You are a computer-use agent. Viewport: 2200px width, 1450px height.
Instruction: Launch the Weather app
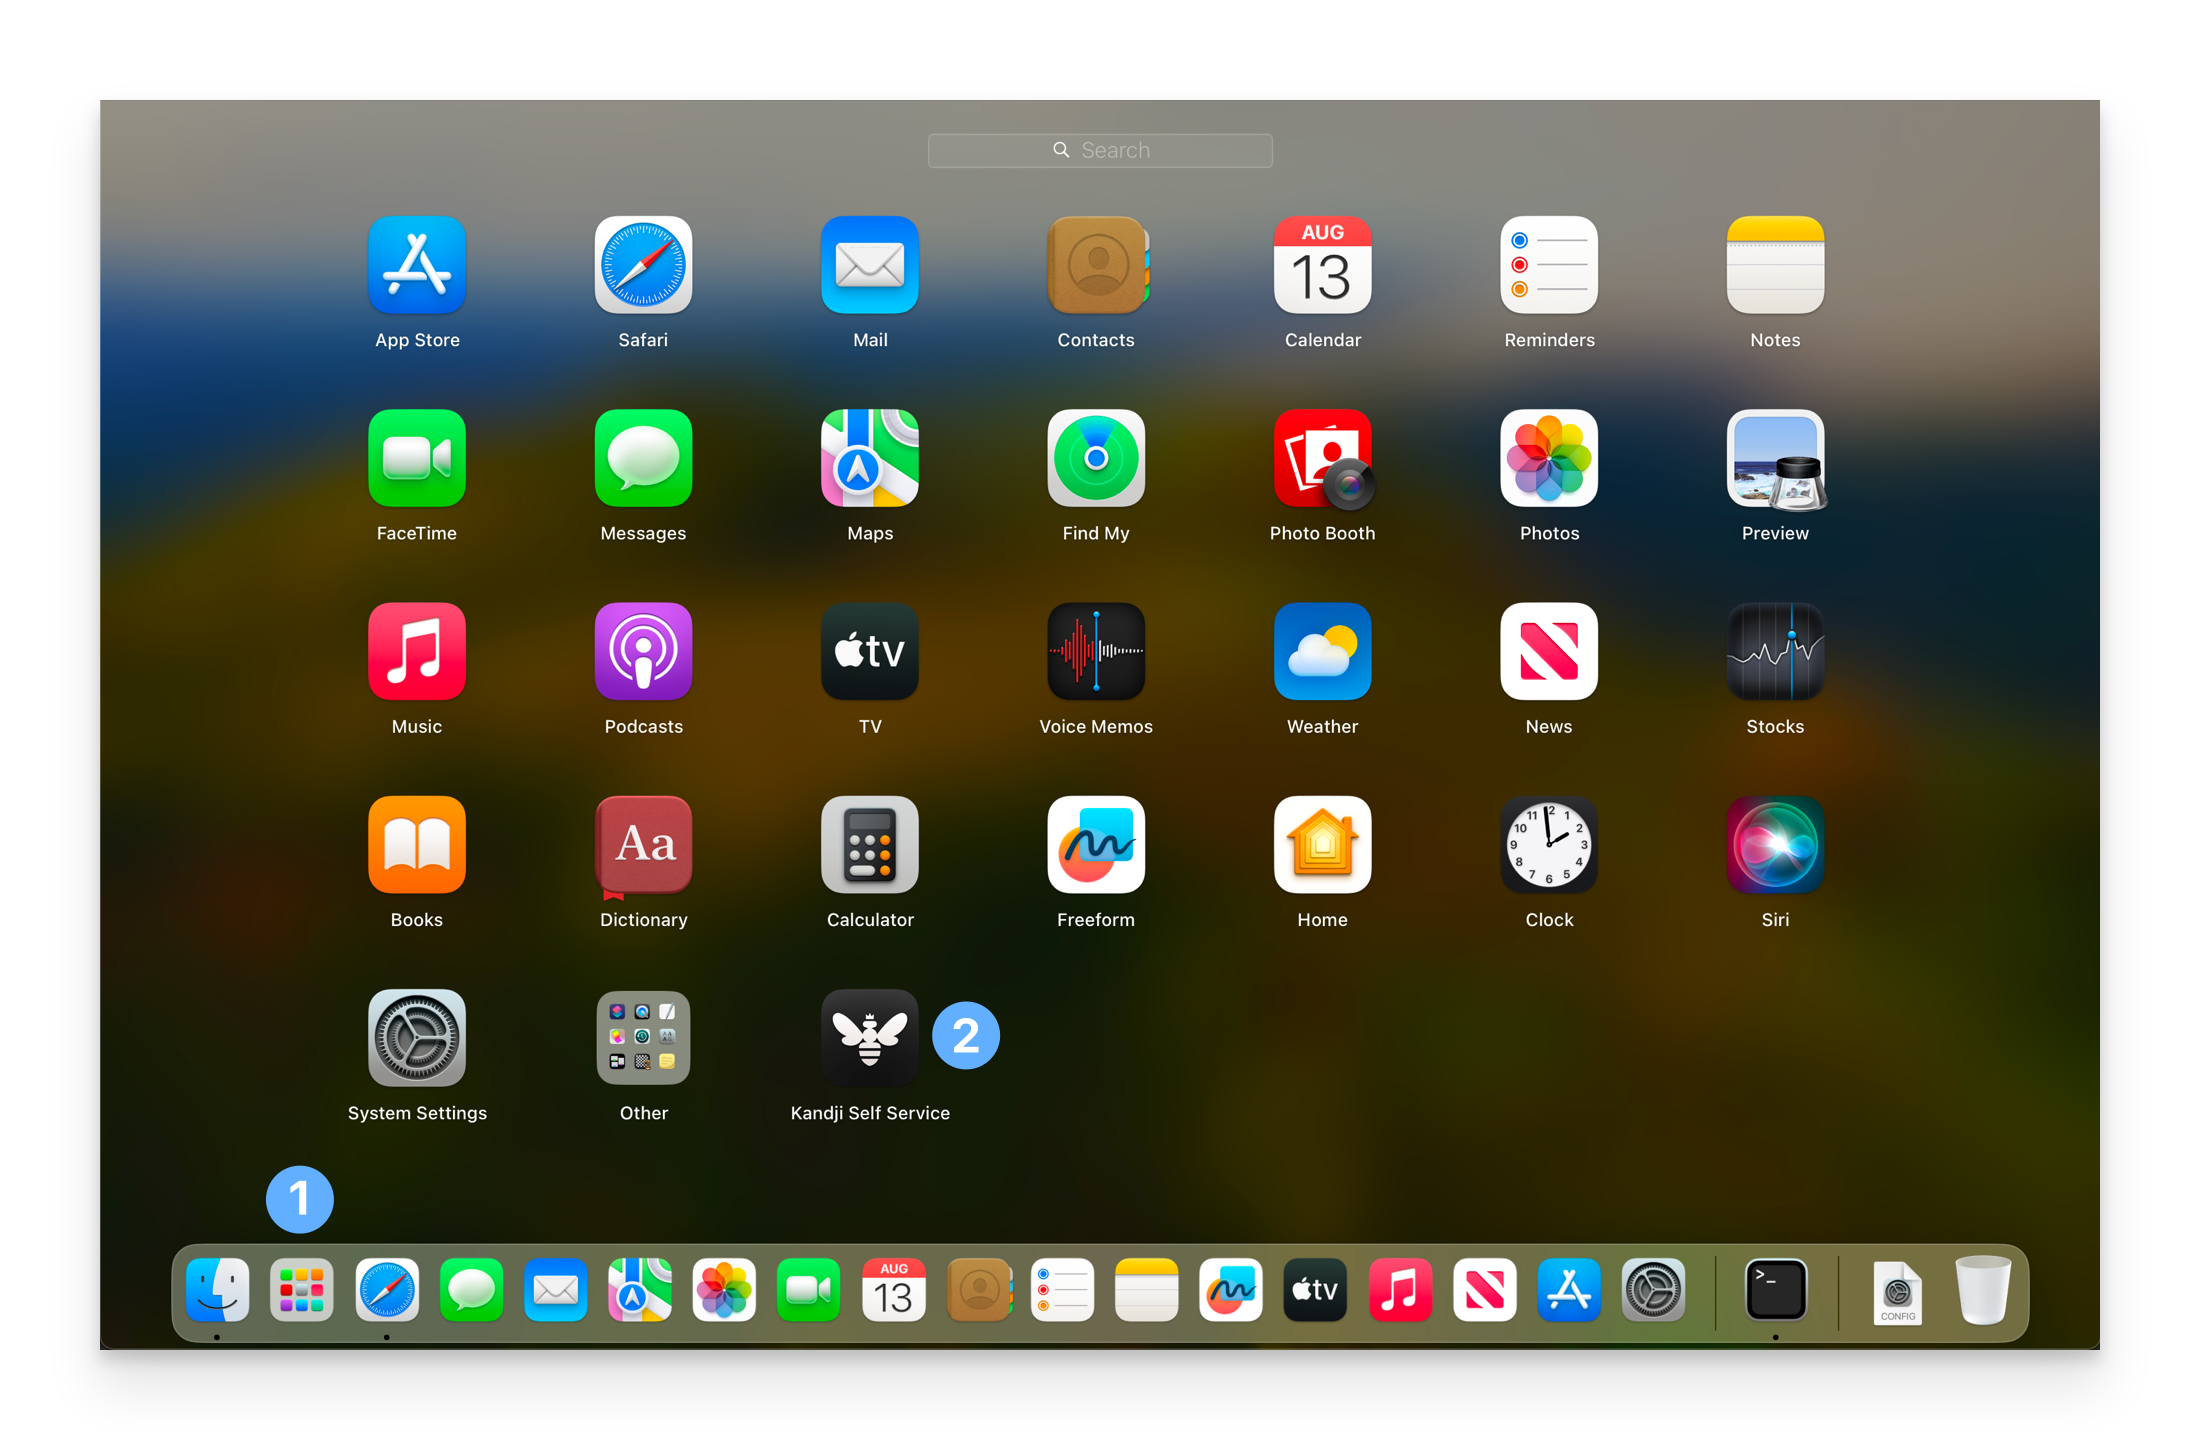[1322, 652]
